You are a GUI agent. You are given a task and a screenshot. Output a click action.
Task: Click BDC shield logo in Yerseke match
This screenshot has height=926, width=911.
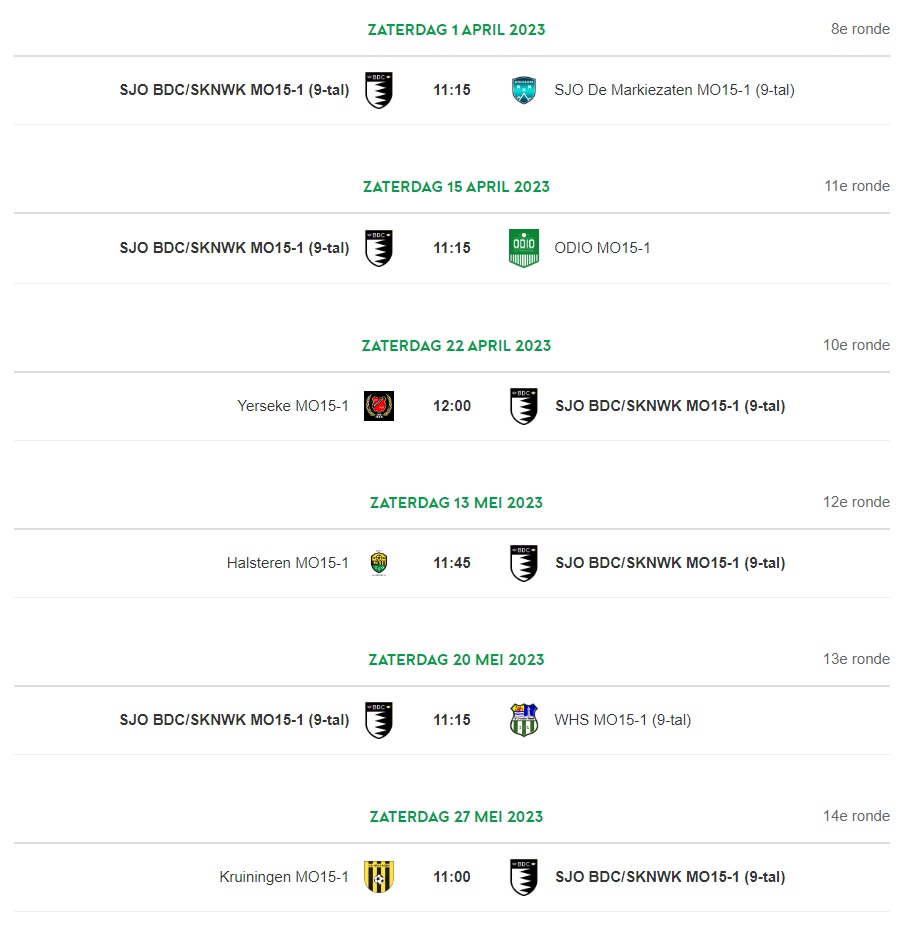[x=524, y=406]
